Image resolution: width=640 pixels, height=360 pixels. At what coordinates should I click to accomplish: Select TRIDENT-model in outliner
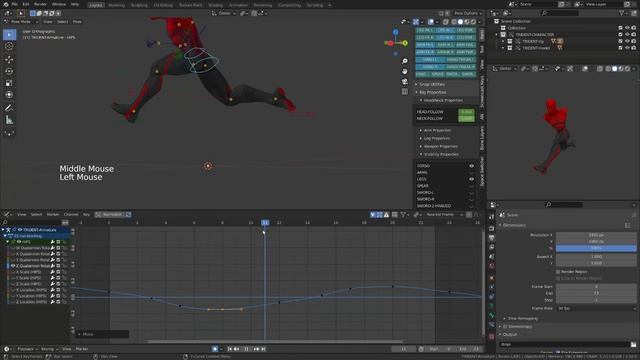click(x=536, y=48)
